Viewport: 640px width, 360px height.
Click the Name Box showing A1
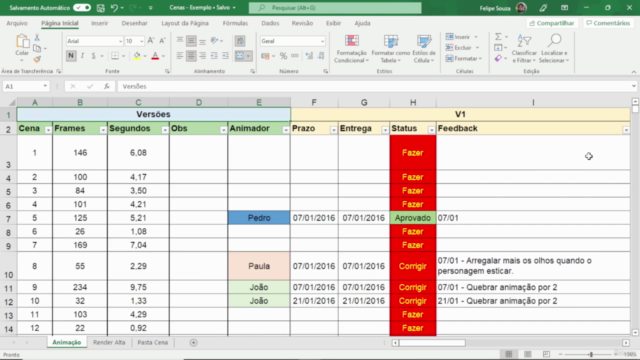click(x=25, y=87)
